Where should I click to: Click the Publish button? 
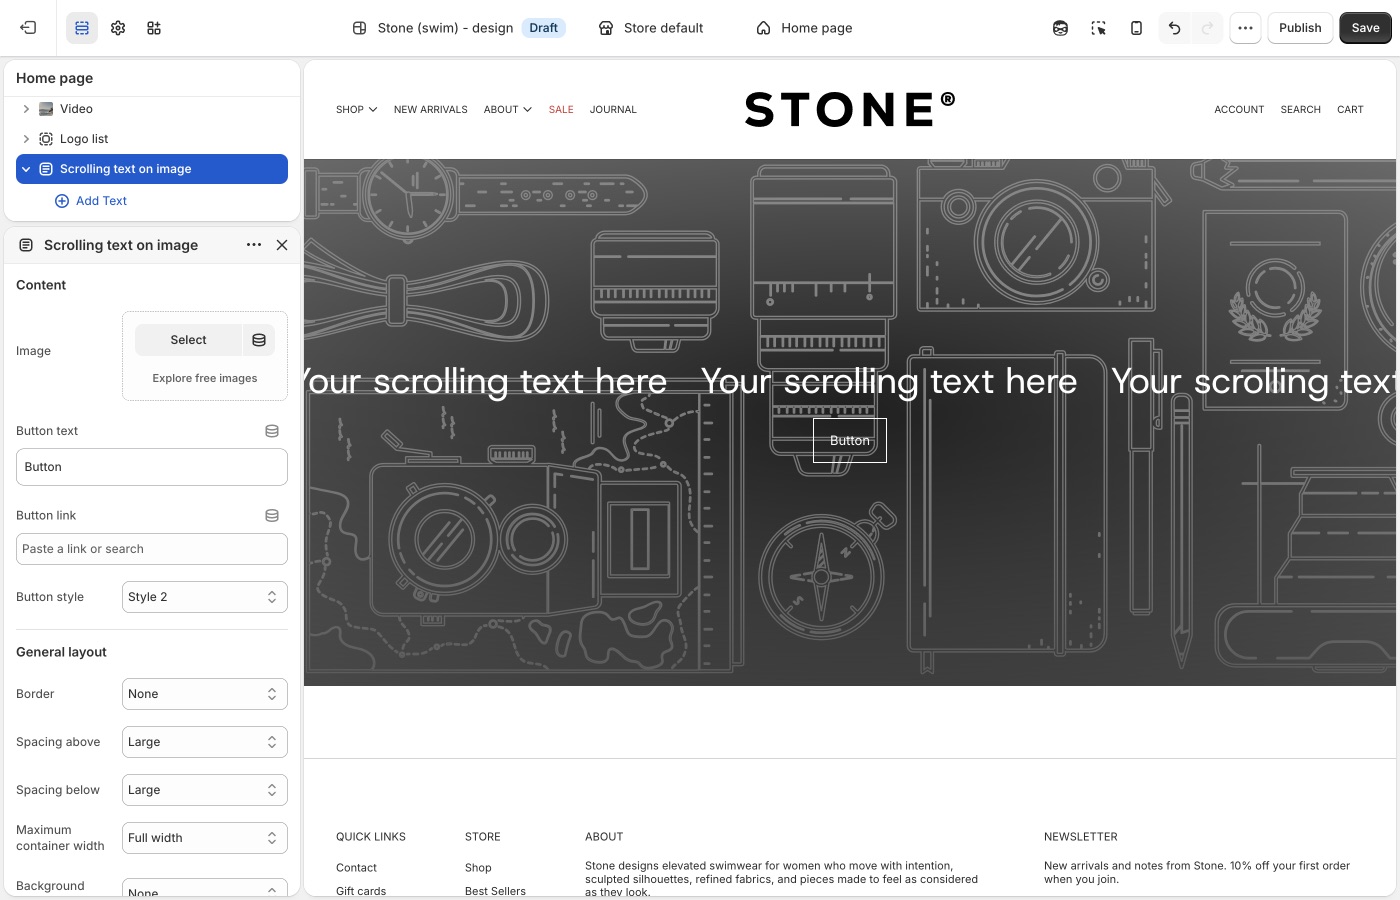[x=1300, y=28]
